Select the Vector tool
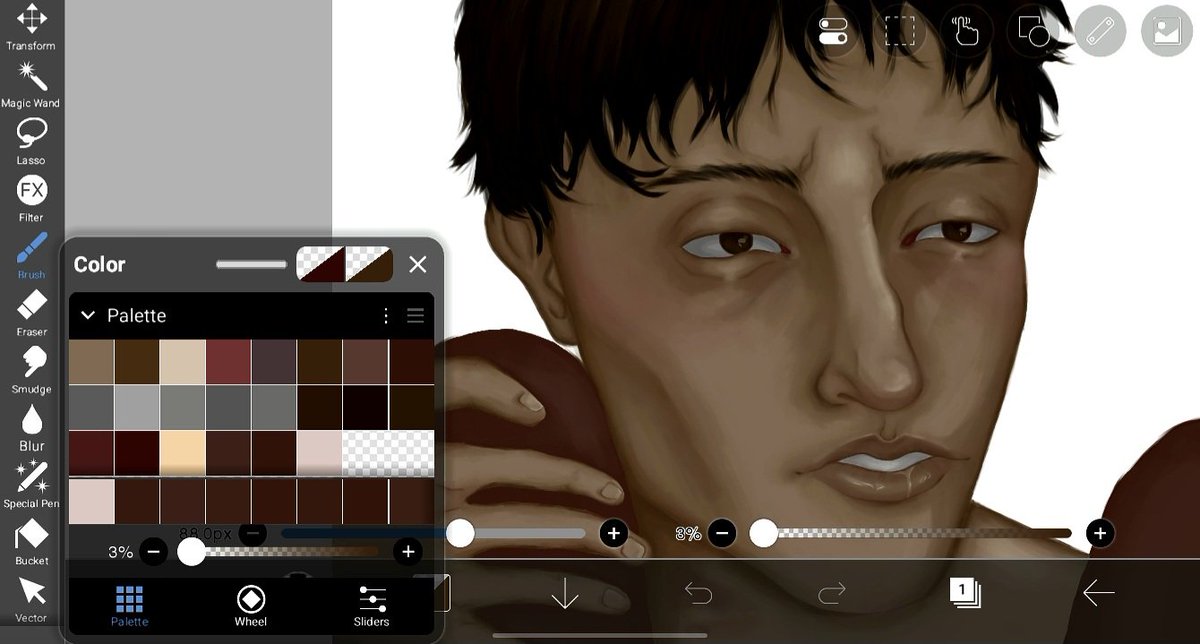Viewport: 1200px width, 644px height. [31, 598]
